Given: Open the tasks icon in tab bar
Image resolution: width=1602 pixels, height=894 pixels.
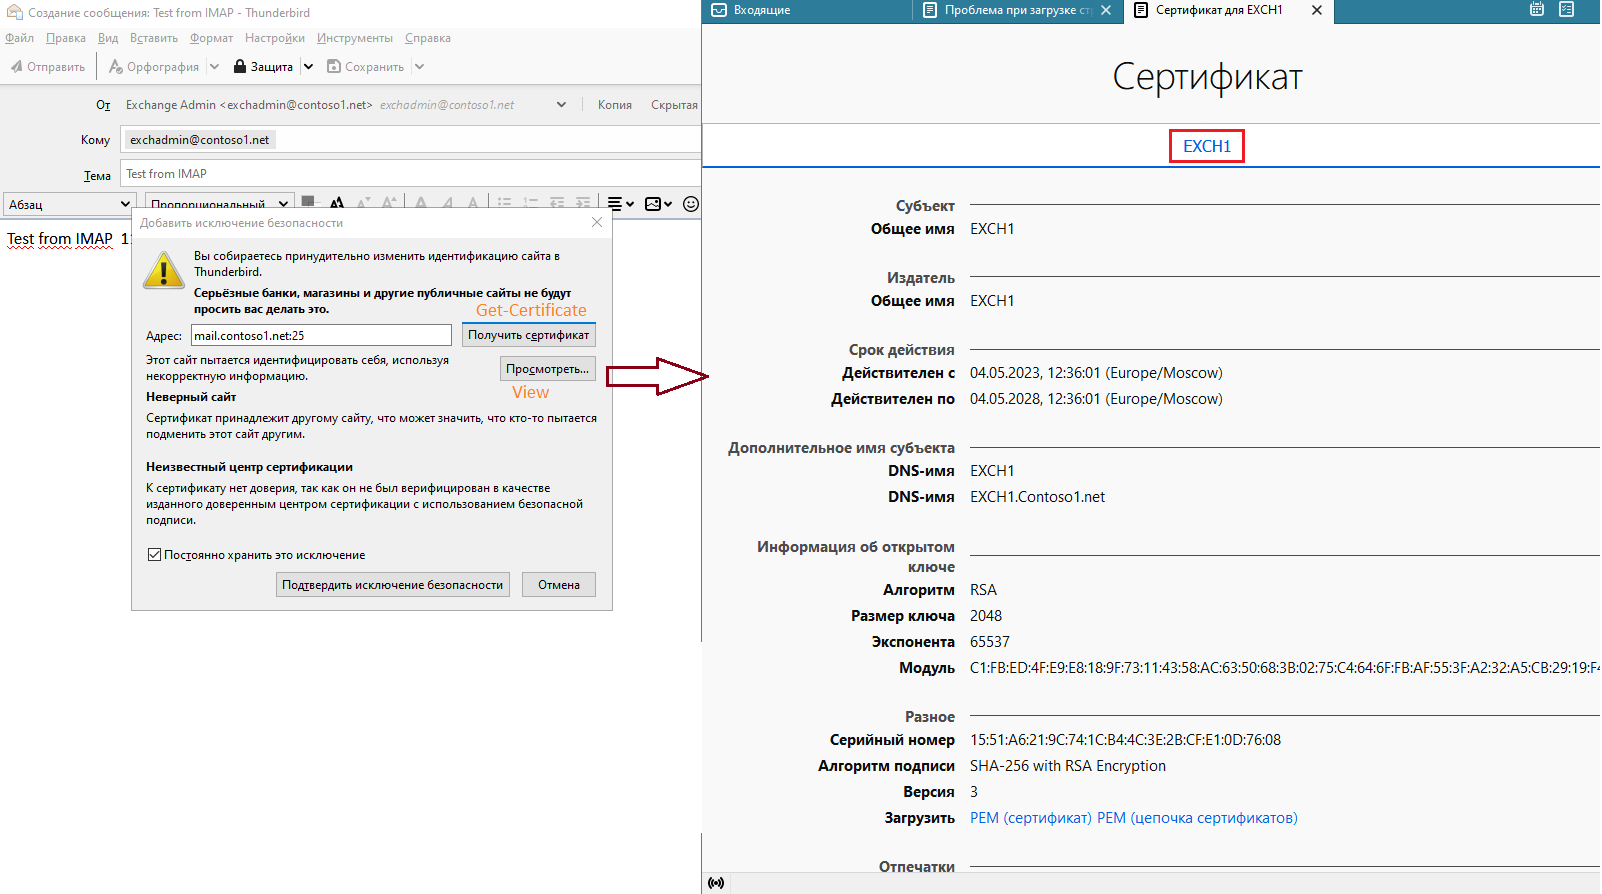Looking at the screenshot, I should pyautogui.click(x=1567, y=10).
